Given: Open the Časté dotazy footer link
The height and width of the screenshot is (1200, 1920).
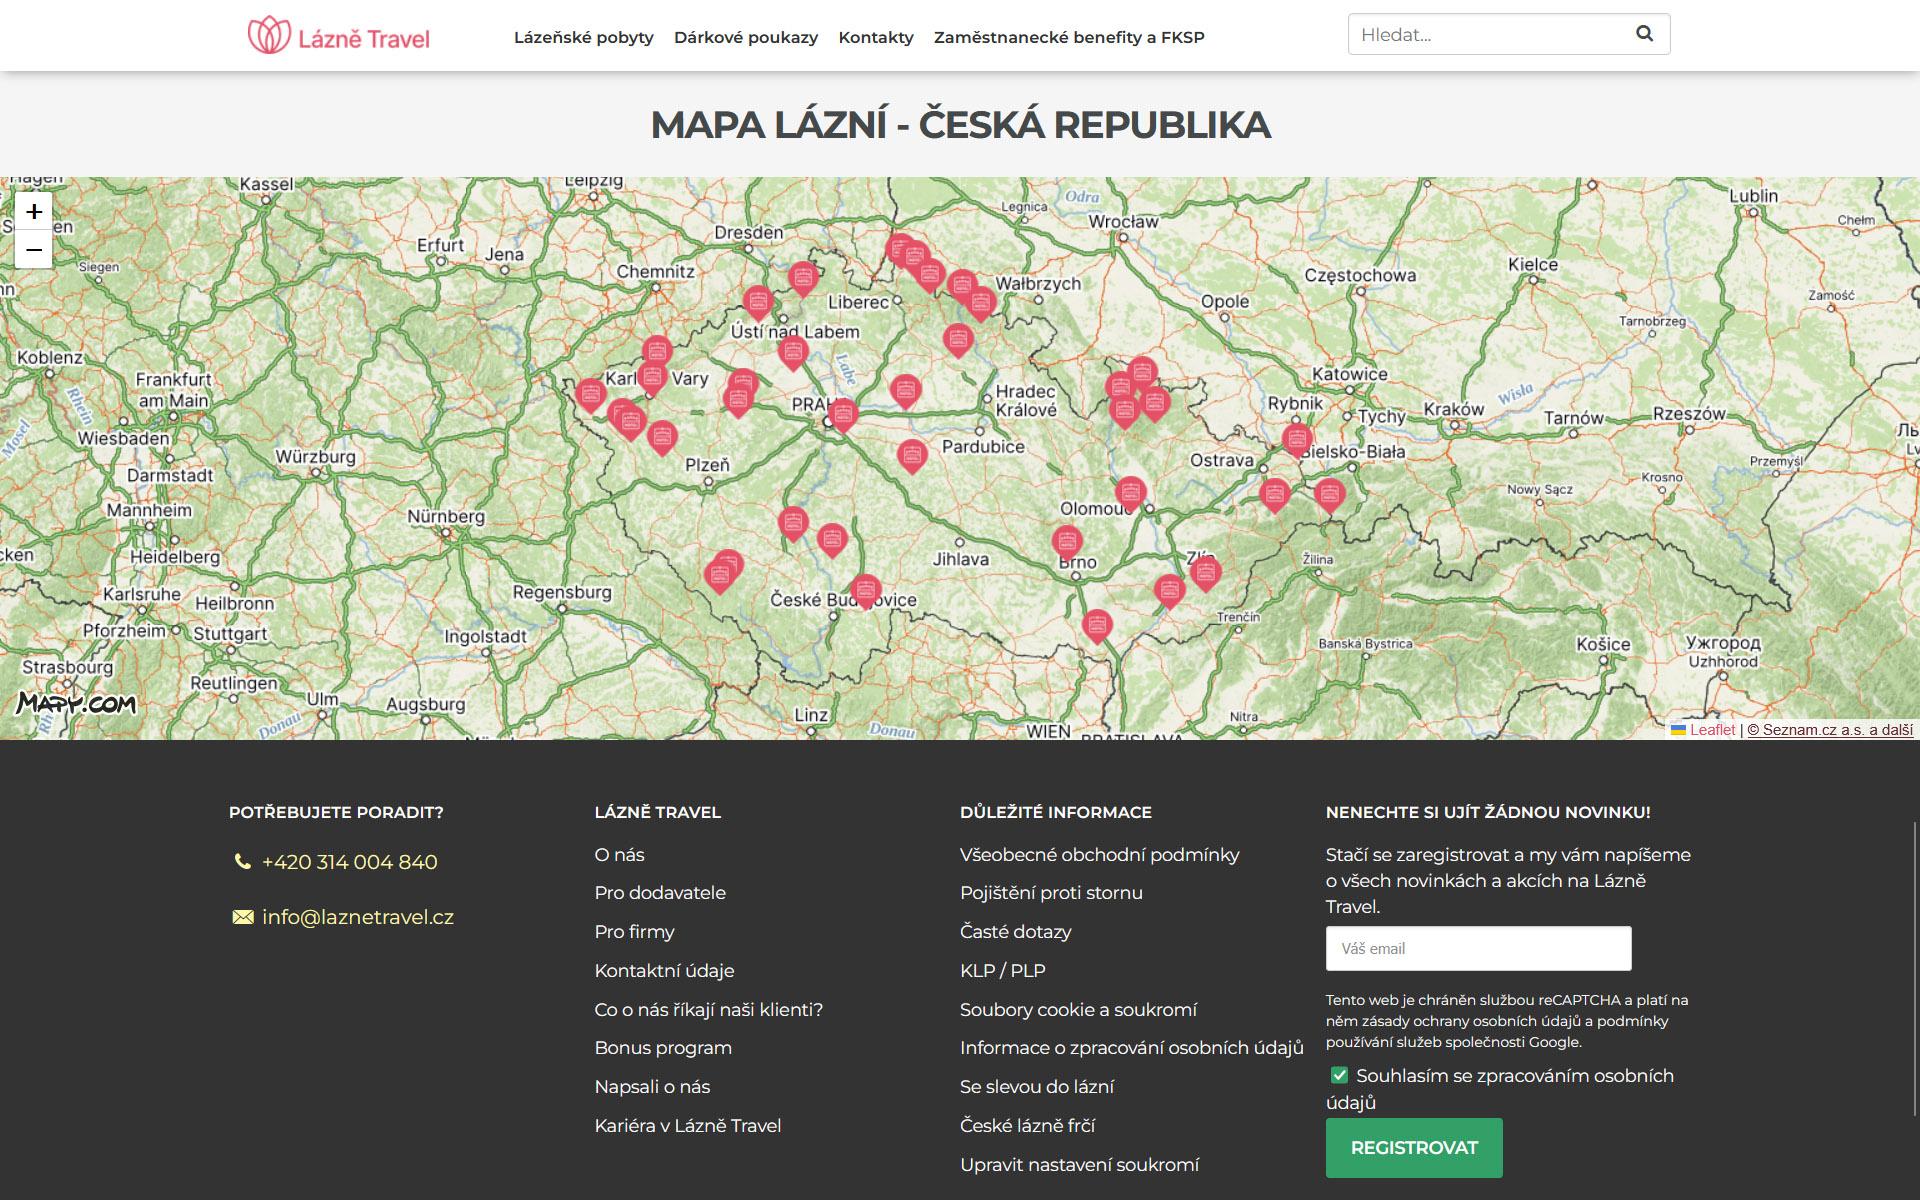Looking at the screenshot, I should coord(1015,931).
